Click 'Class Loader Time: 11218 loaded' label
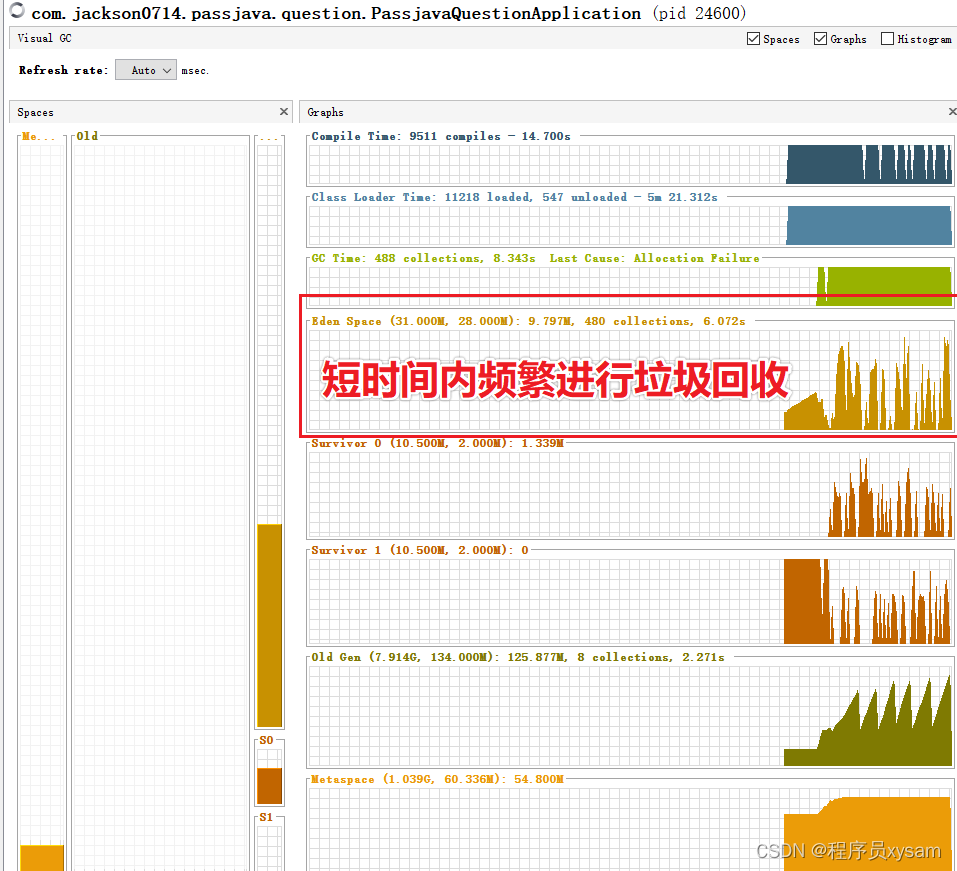This screenshot has height=871, width=957. (x=421, y=197)
